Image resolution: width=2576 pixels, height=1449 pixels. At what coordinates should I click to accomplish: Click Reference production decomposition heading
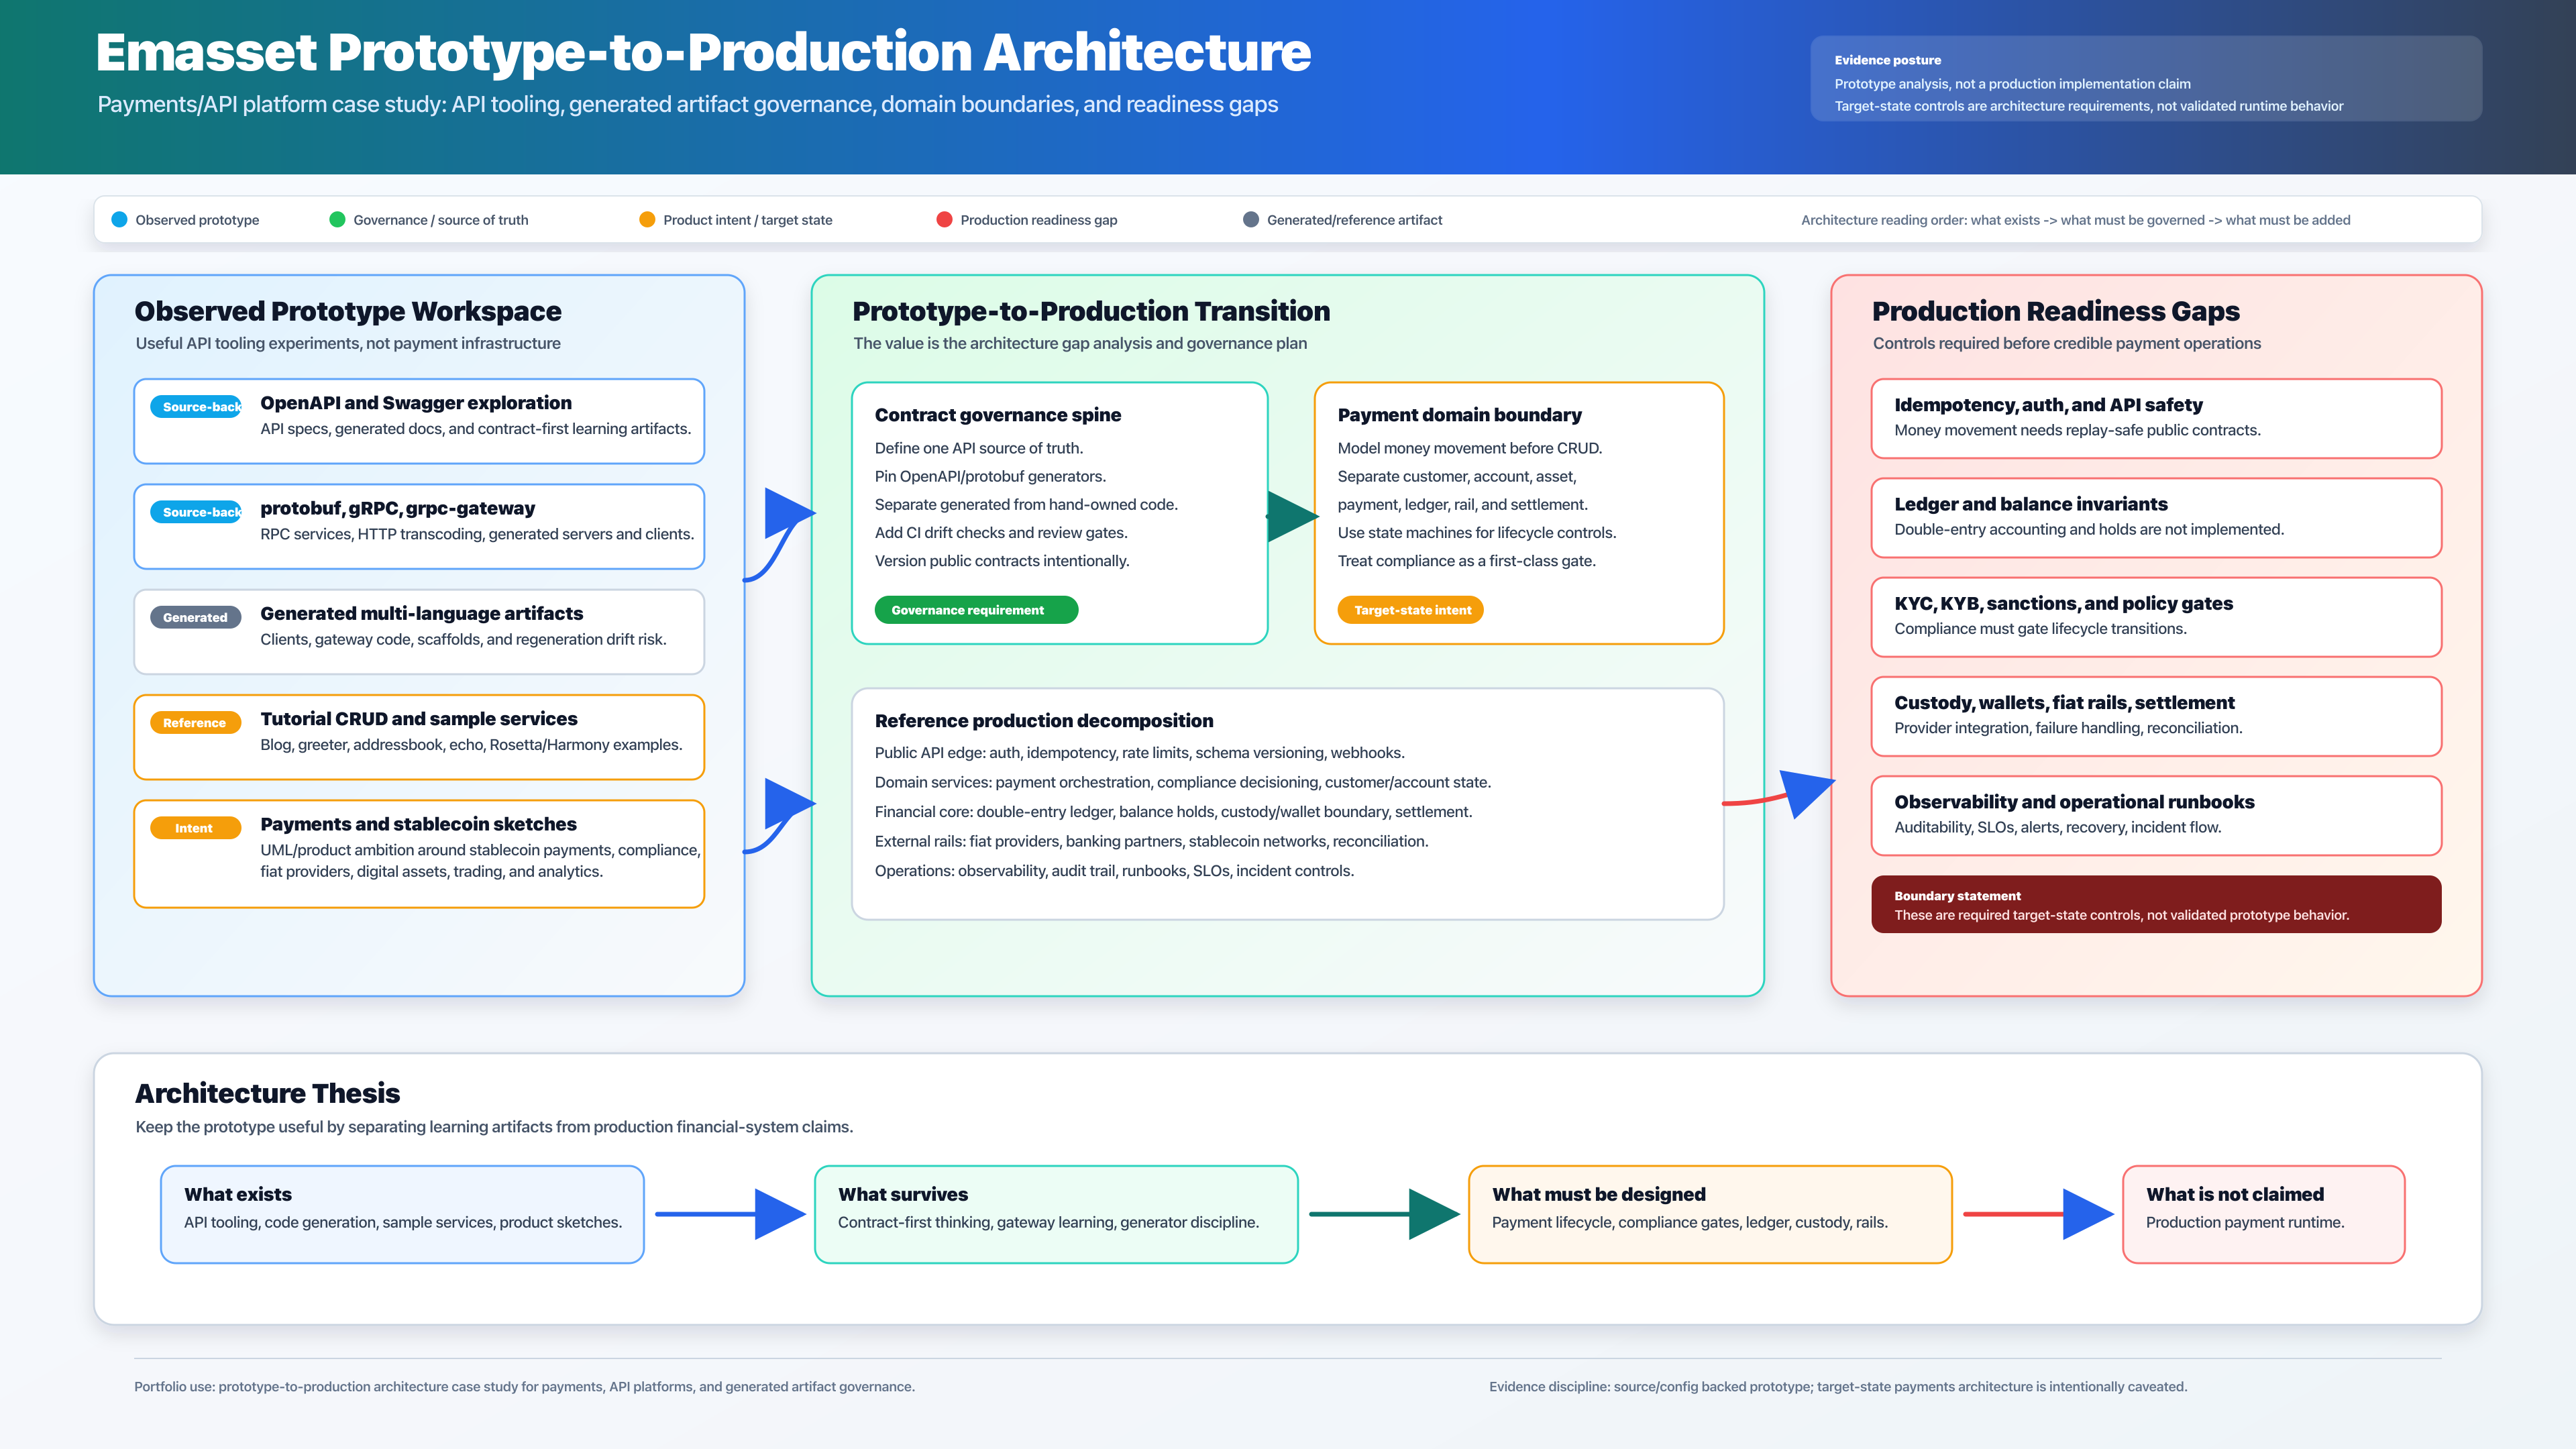pyautogui.click(x=1044, y=721)
